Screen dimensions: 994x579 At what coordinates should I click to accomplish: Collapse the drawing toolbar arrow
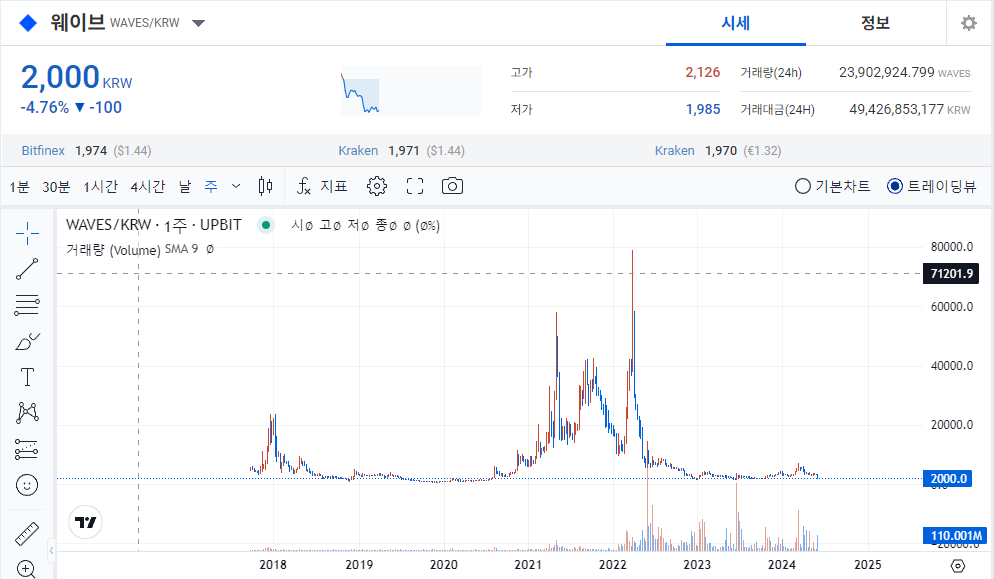point(51,550)
